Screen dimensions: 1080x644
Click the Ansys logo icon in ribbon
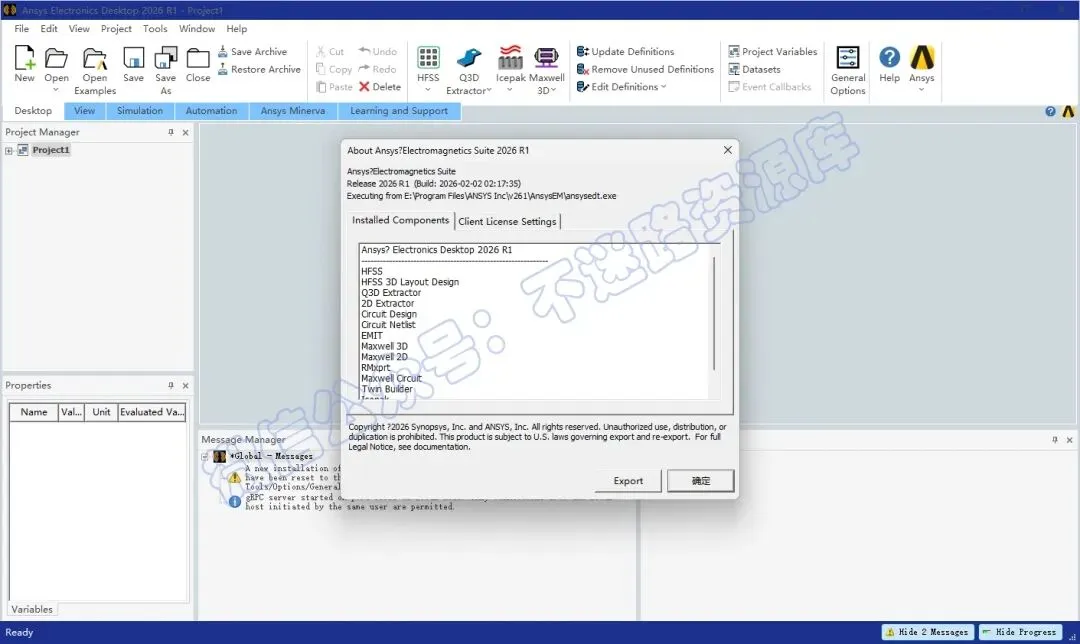922,58
